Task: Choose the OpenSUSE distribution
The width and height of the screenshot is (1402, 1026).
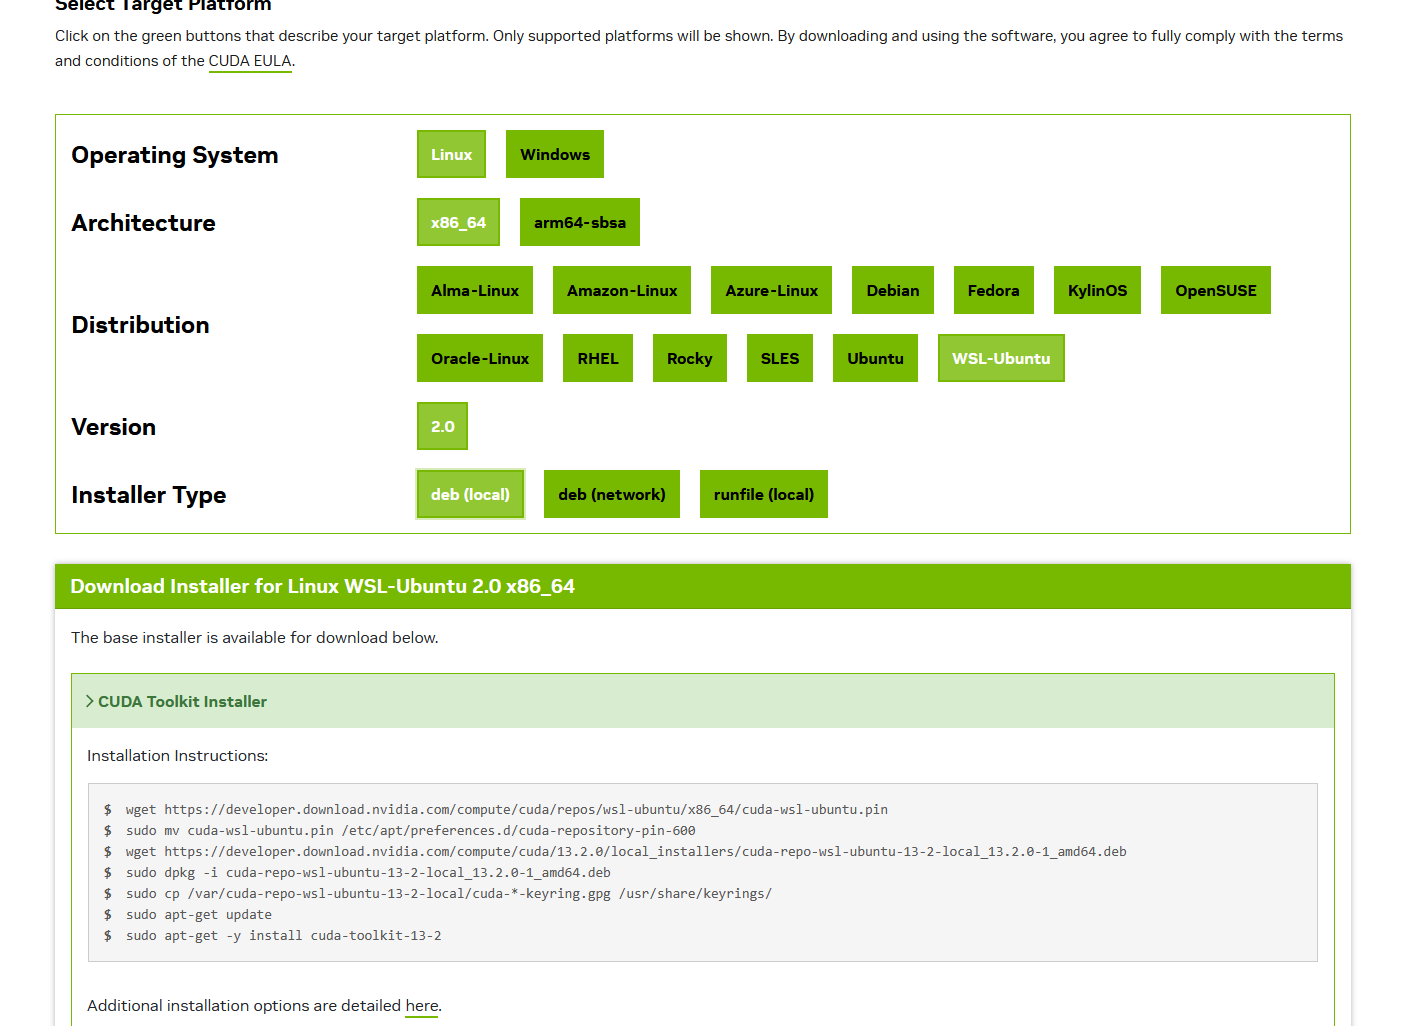Action: pyautogui.click(x=1215, y=290)
